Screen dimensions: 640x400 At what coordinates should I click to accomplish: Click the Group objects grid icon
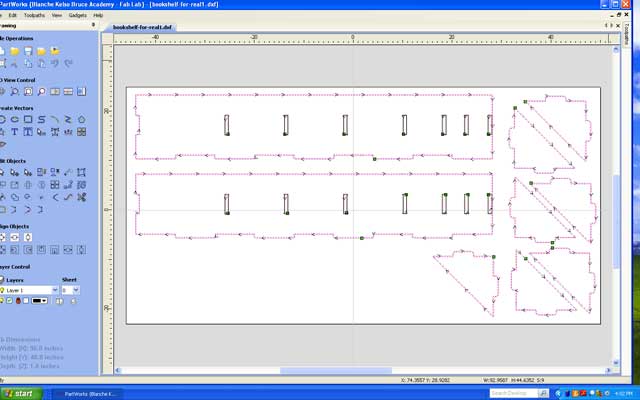(55, 185)
